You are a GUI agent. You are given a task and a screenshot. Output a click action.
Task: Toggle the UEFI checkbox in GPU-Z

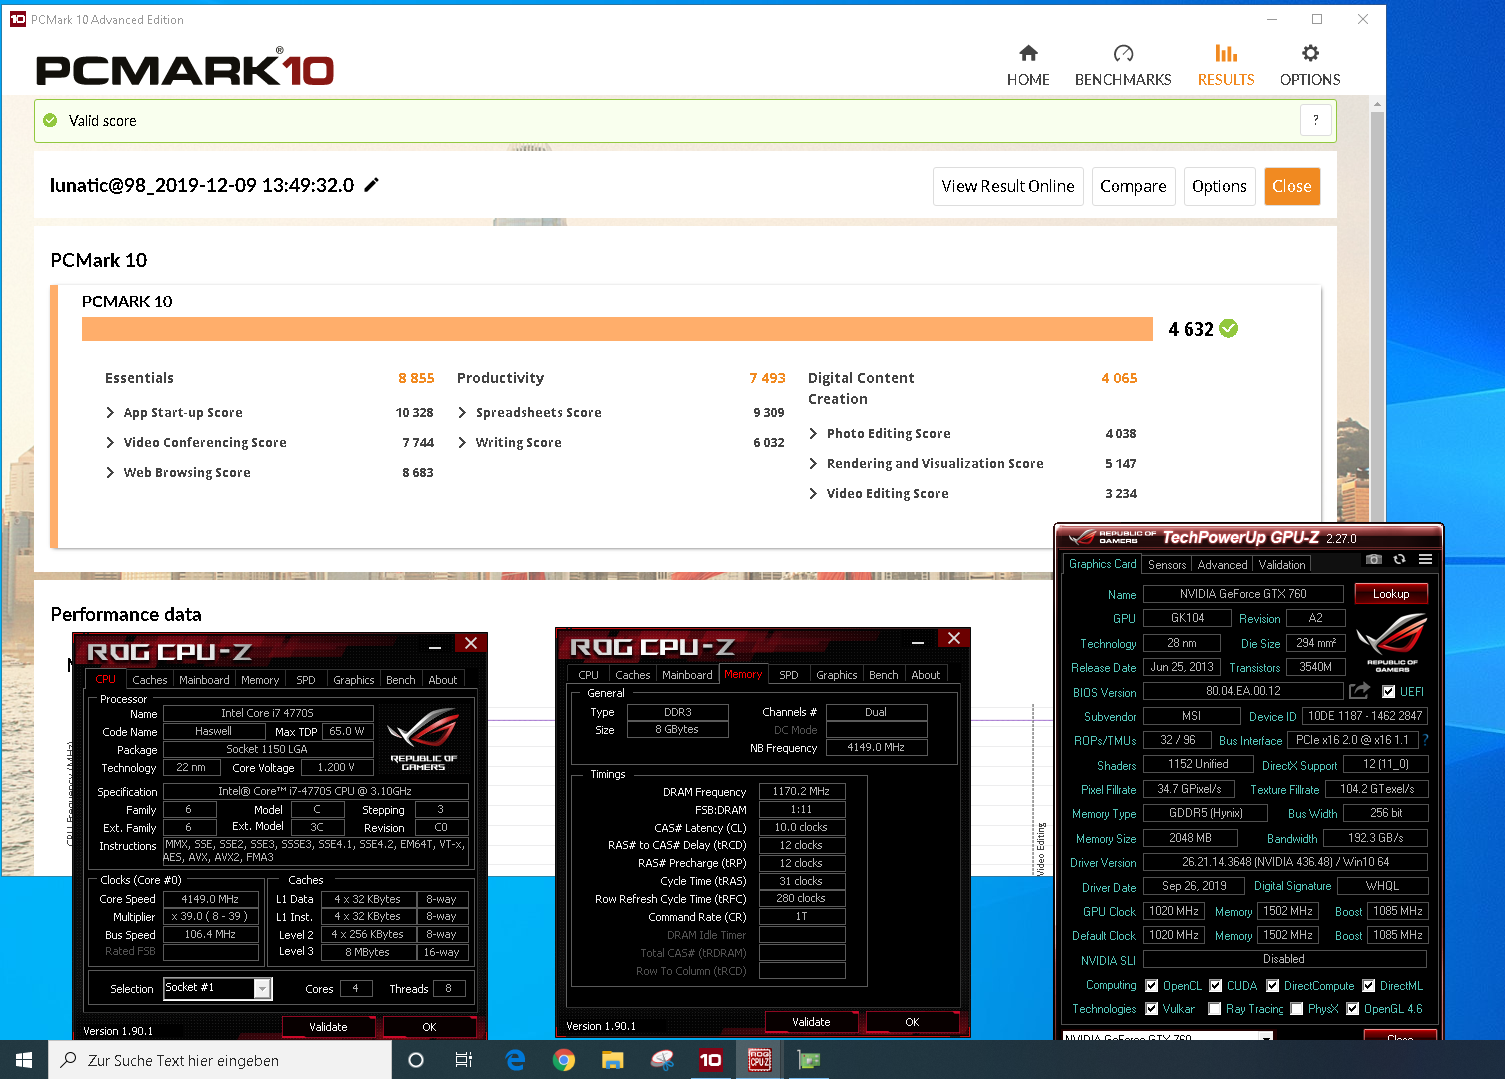click(1388, 691)
